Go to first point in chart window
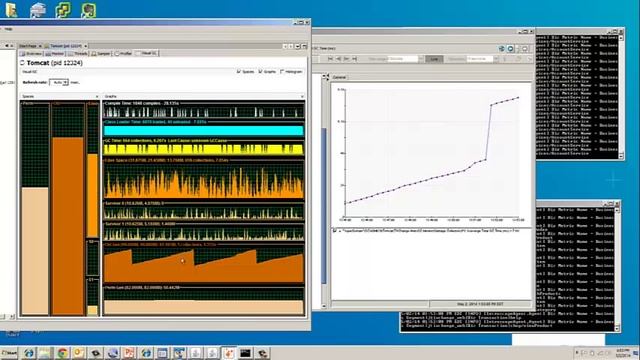640x360 pixels. 331,59
